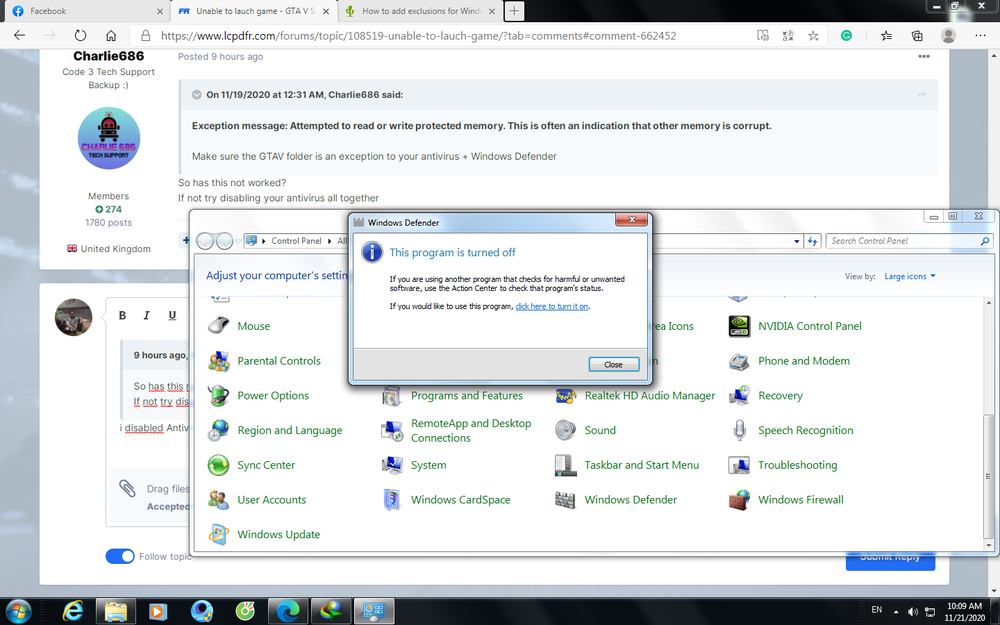Image resolution: width=1000 pixels, height=625 pixels.
Task: Open Charlie686 profile name link
Action: 108,57
